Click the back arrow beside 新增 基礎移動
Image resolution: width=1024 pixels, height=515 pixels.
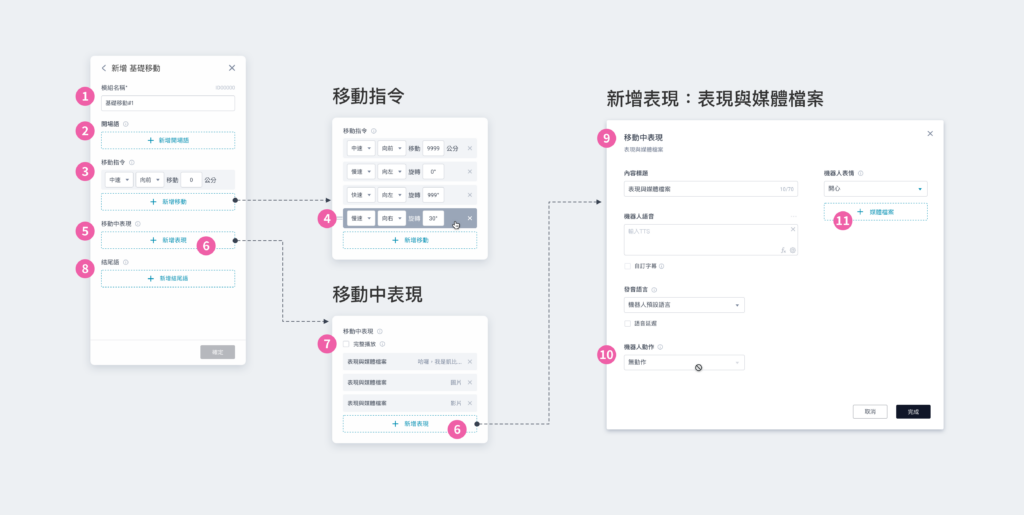click(x=103, y=68)
